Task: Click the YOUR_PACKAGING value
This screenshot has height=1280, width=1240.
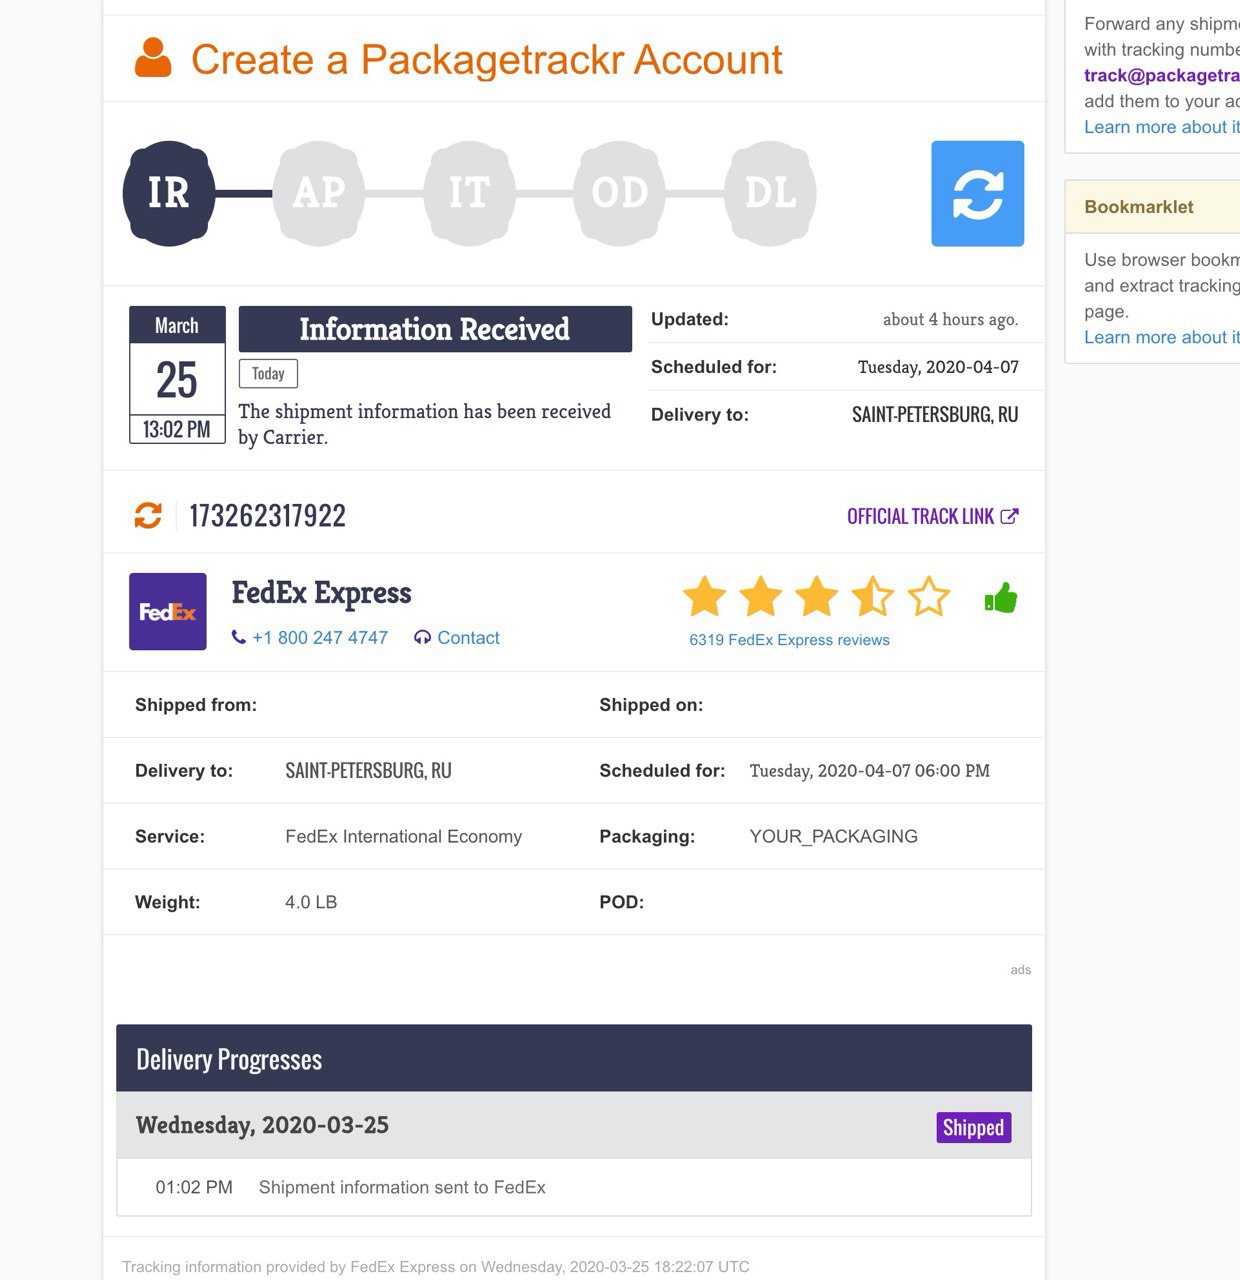Action: 834,836
